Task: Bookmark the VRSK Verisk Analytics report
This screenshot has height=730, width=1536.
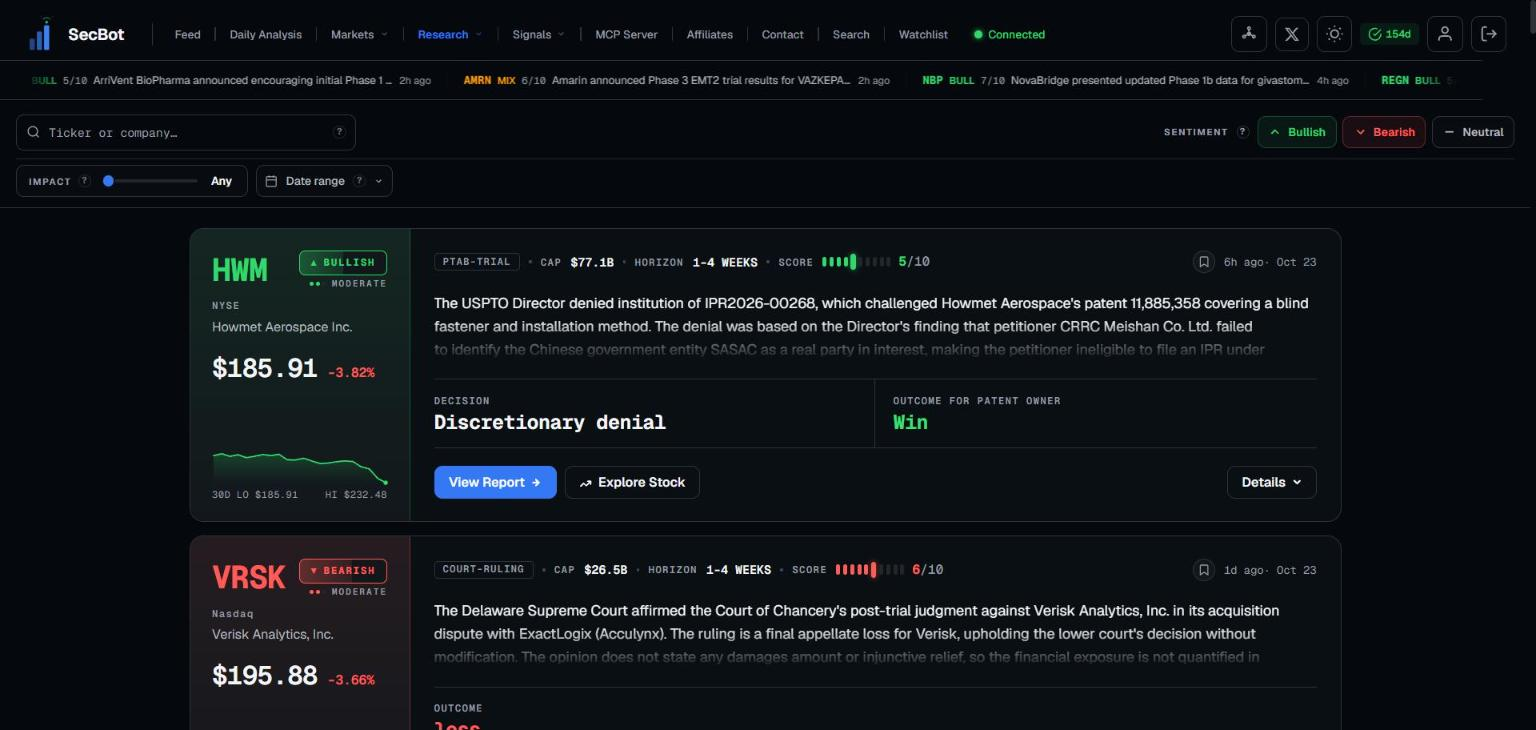Action: 1204,570
